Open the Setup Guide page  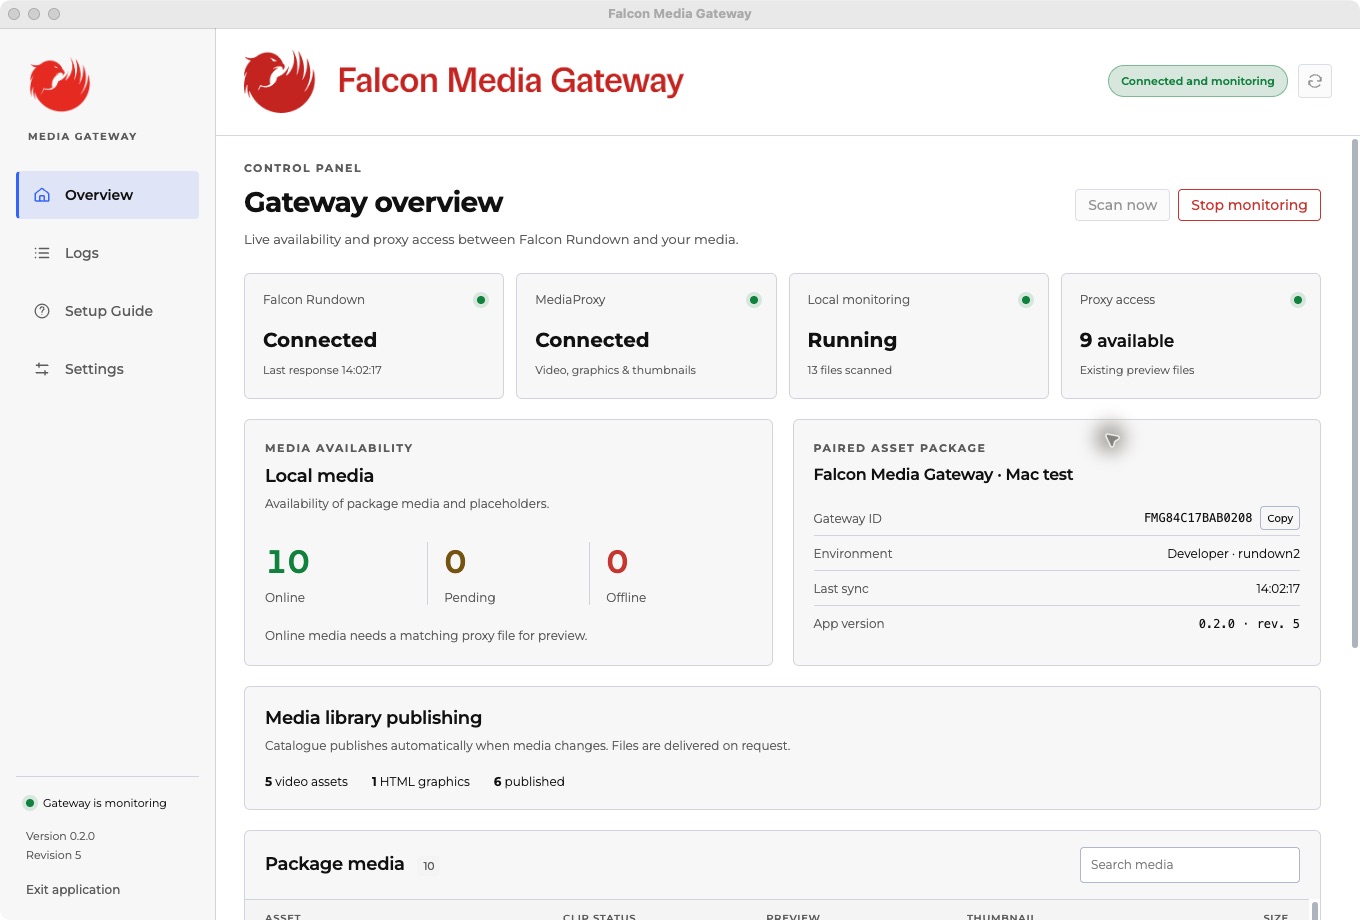108,311
